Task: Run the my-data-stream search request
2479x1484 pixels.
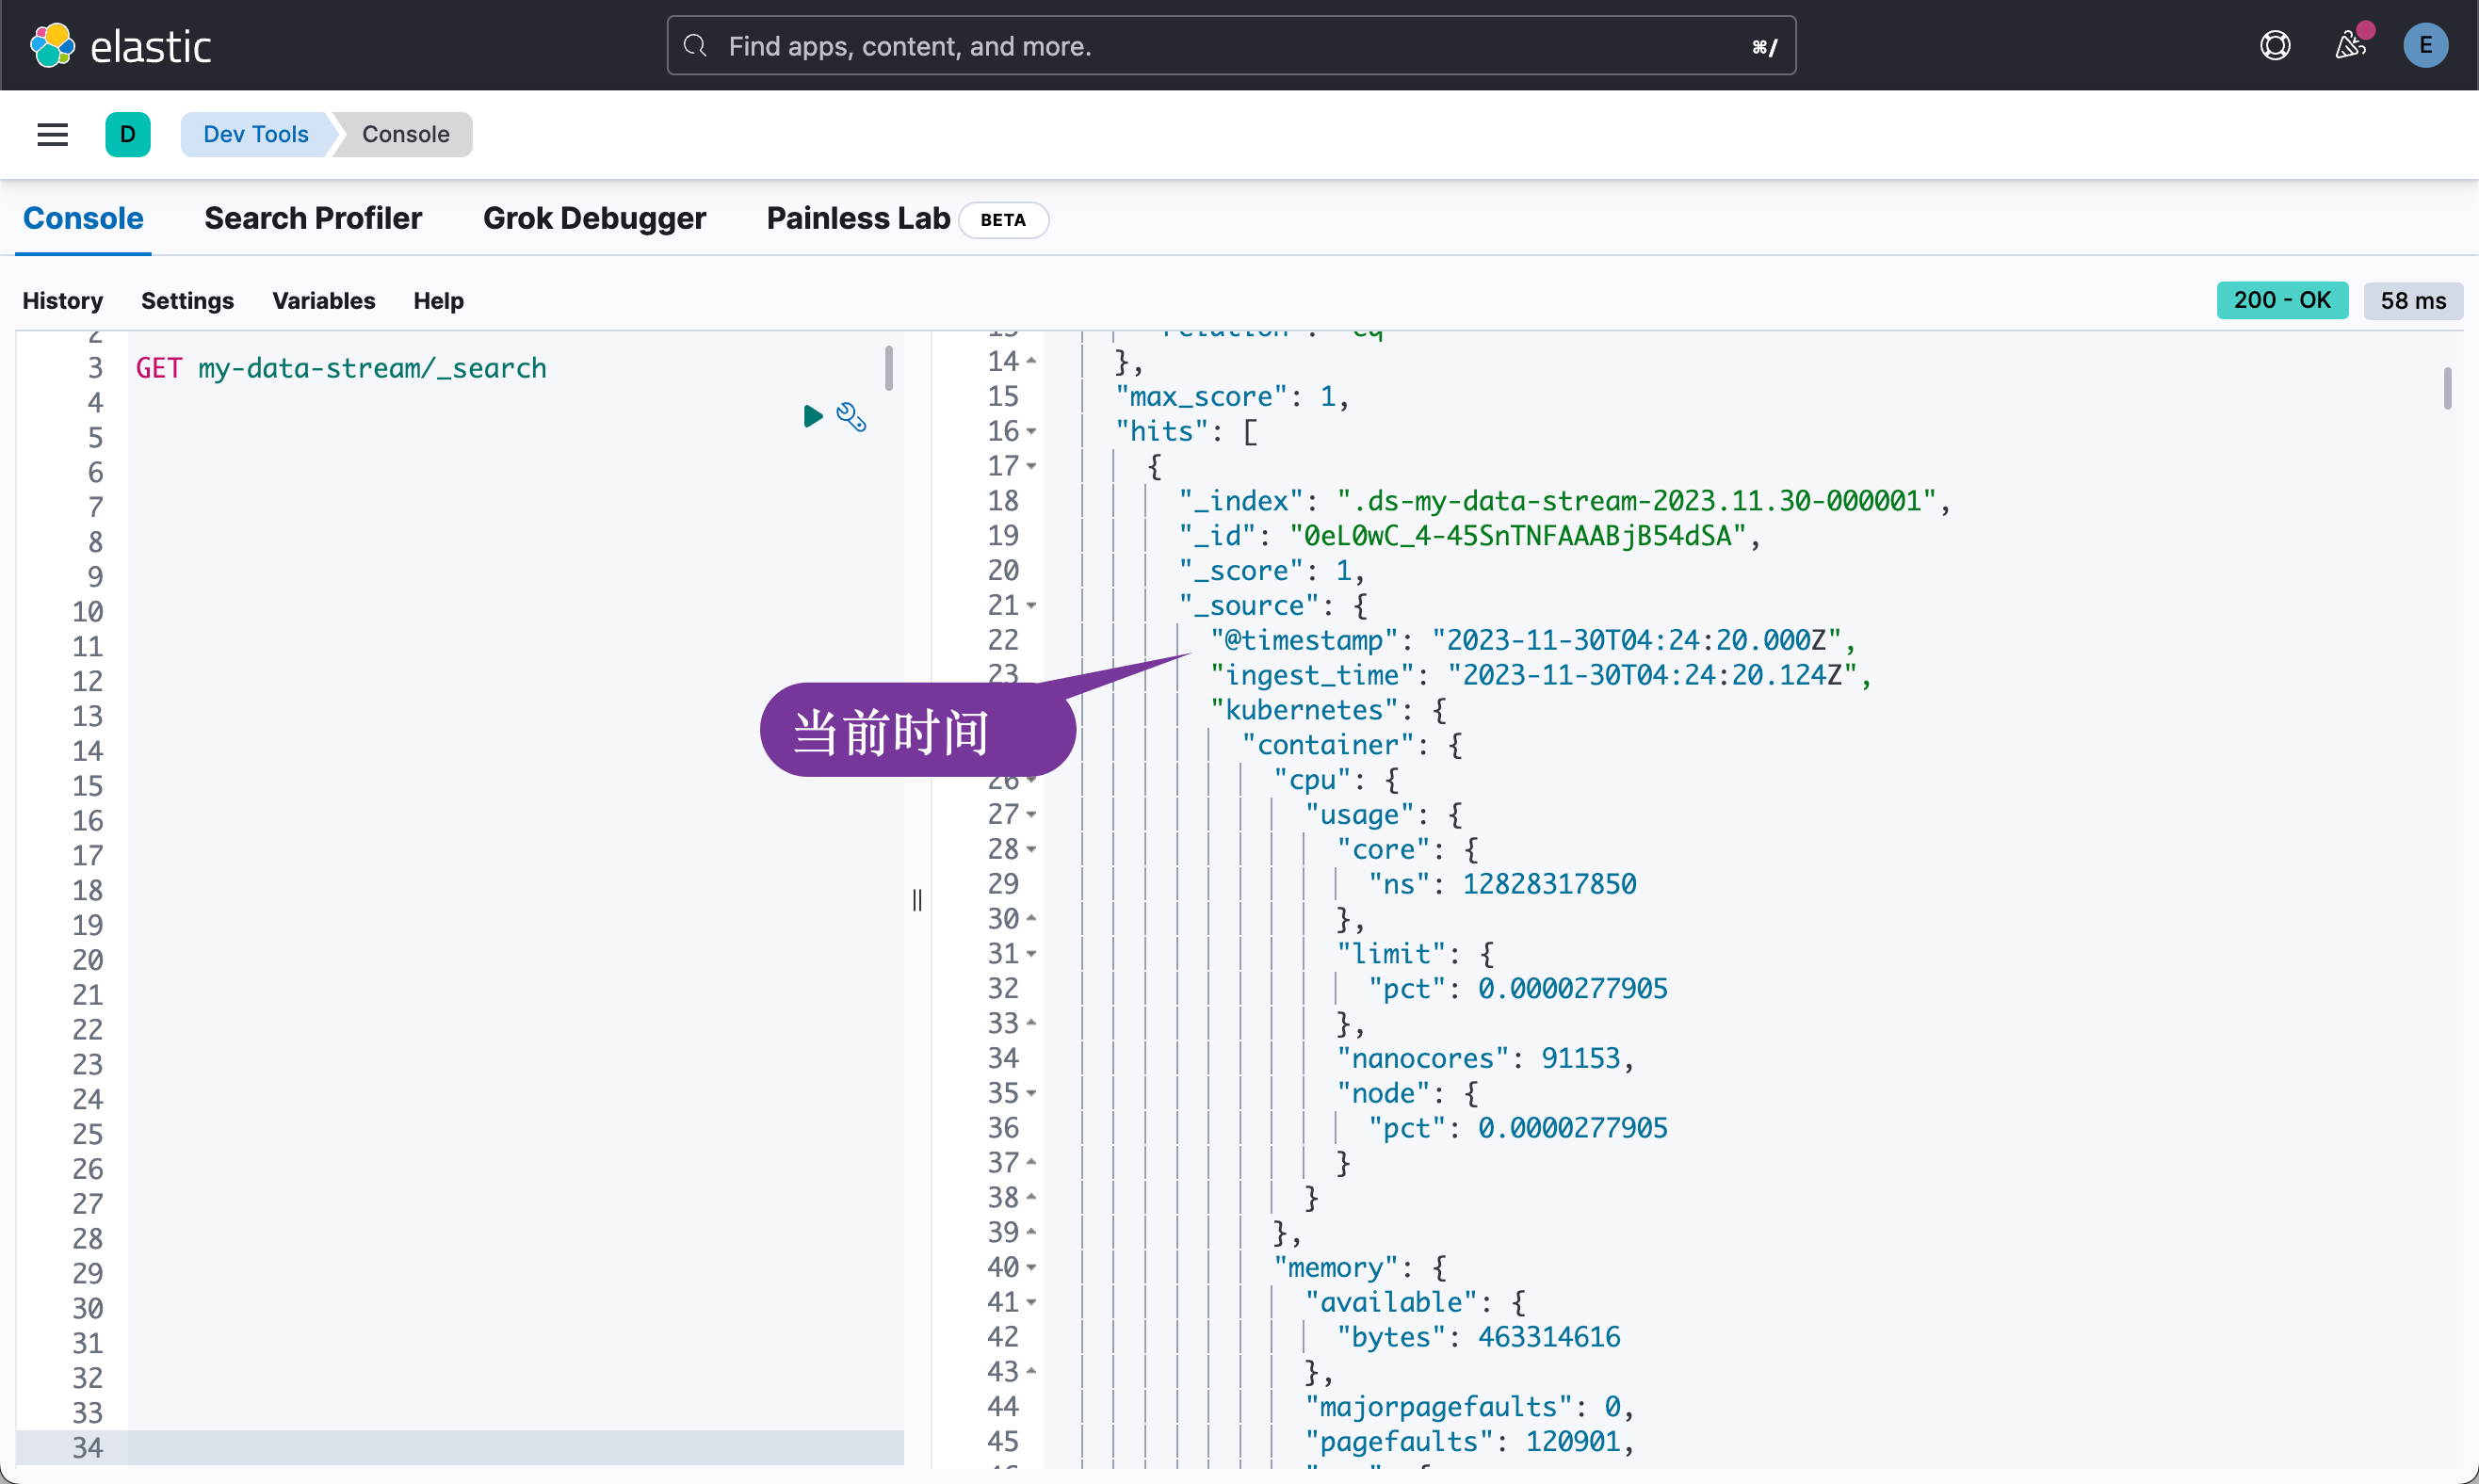Action: point(812,416)
